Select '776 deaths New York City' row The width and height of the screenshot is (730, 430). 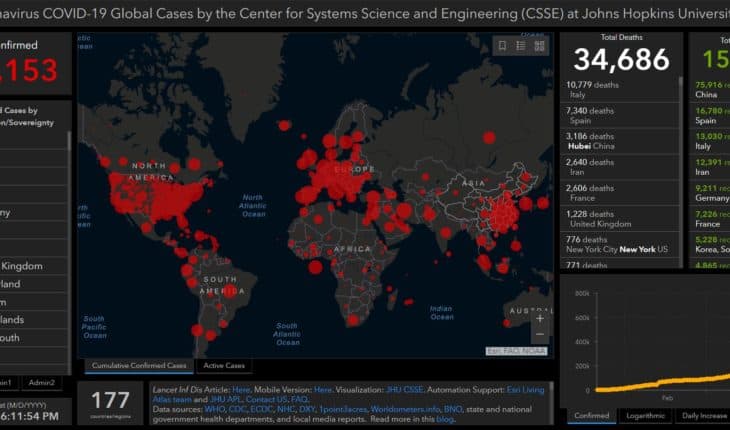coord(619,244)
